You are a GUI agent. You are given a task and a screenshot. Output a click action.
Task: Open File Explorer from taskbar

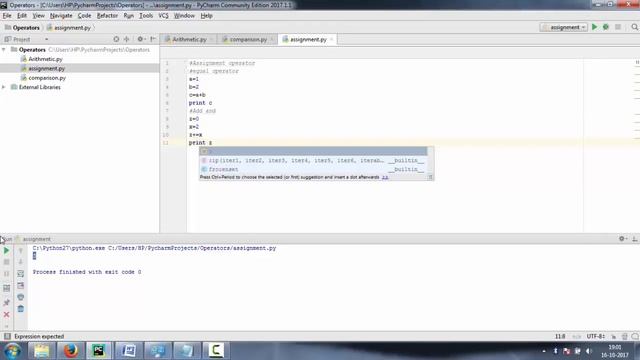point(41,351)
